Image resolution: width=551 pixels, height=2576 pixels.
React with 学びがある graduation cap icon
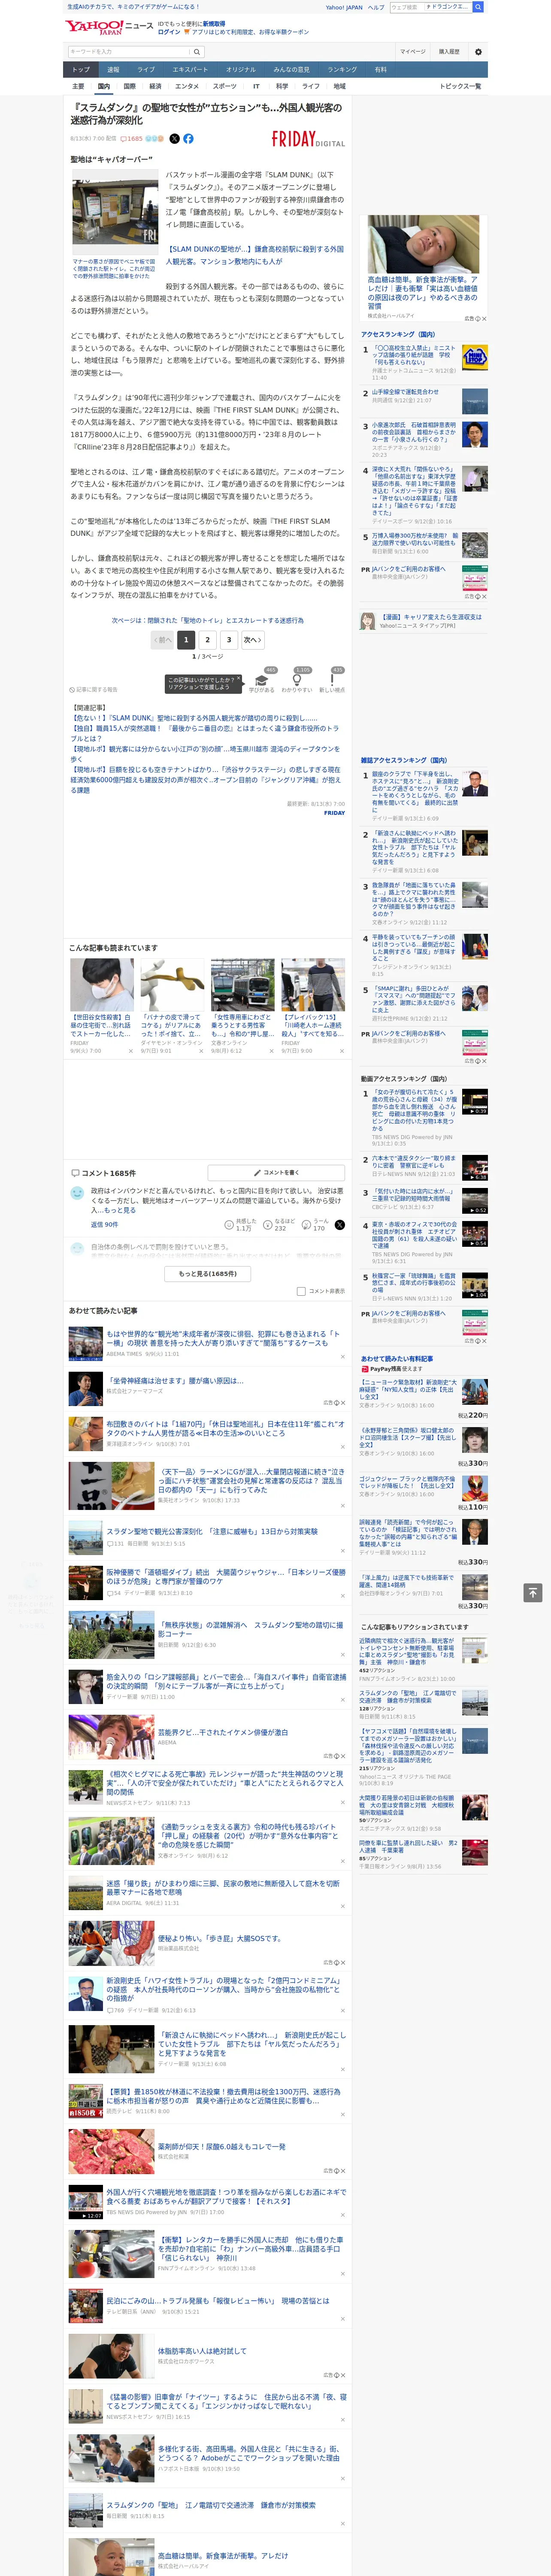pyautogui.click(x=262, y=681)
